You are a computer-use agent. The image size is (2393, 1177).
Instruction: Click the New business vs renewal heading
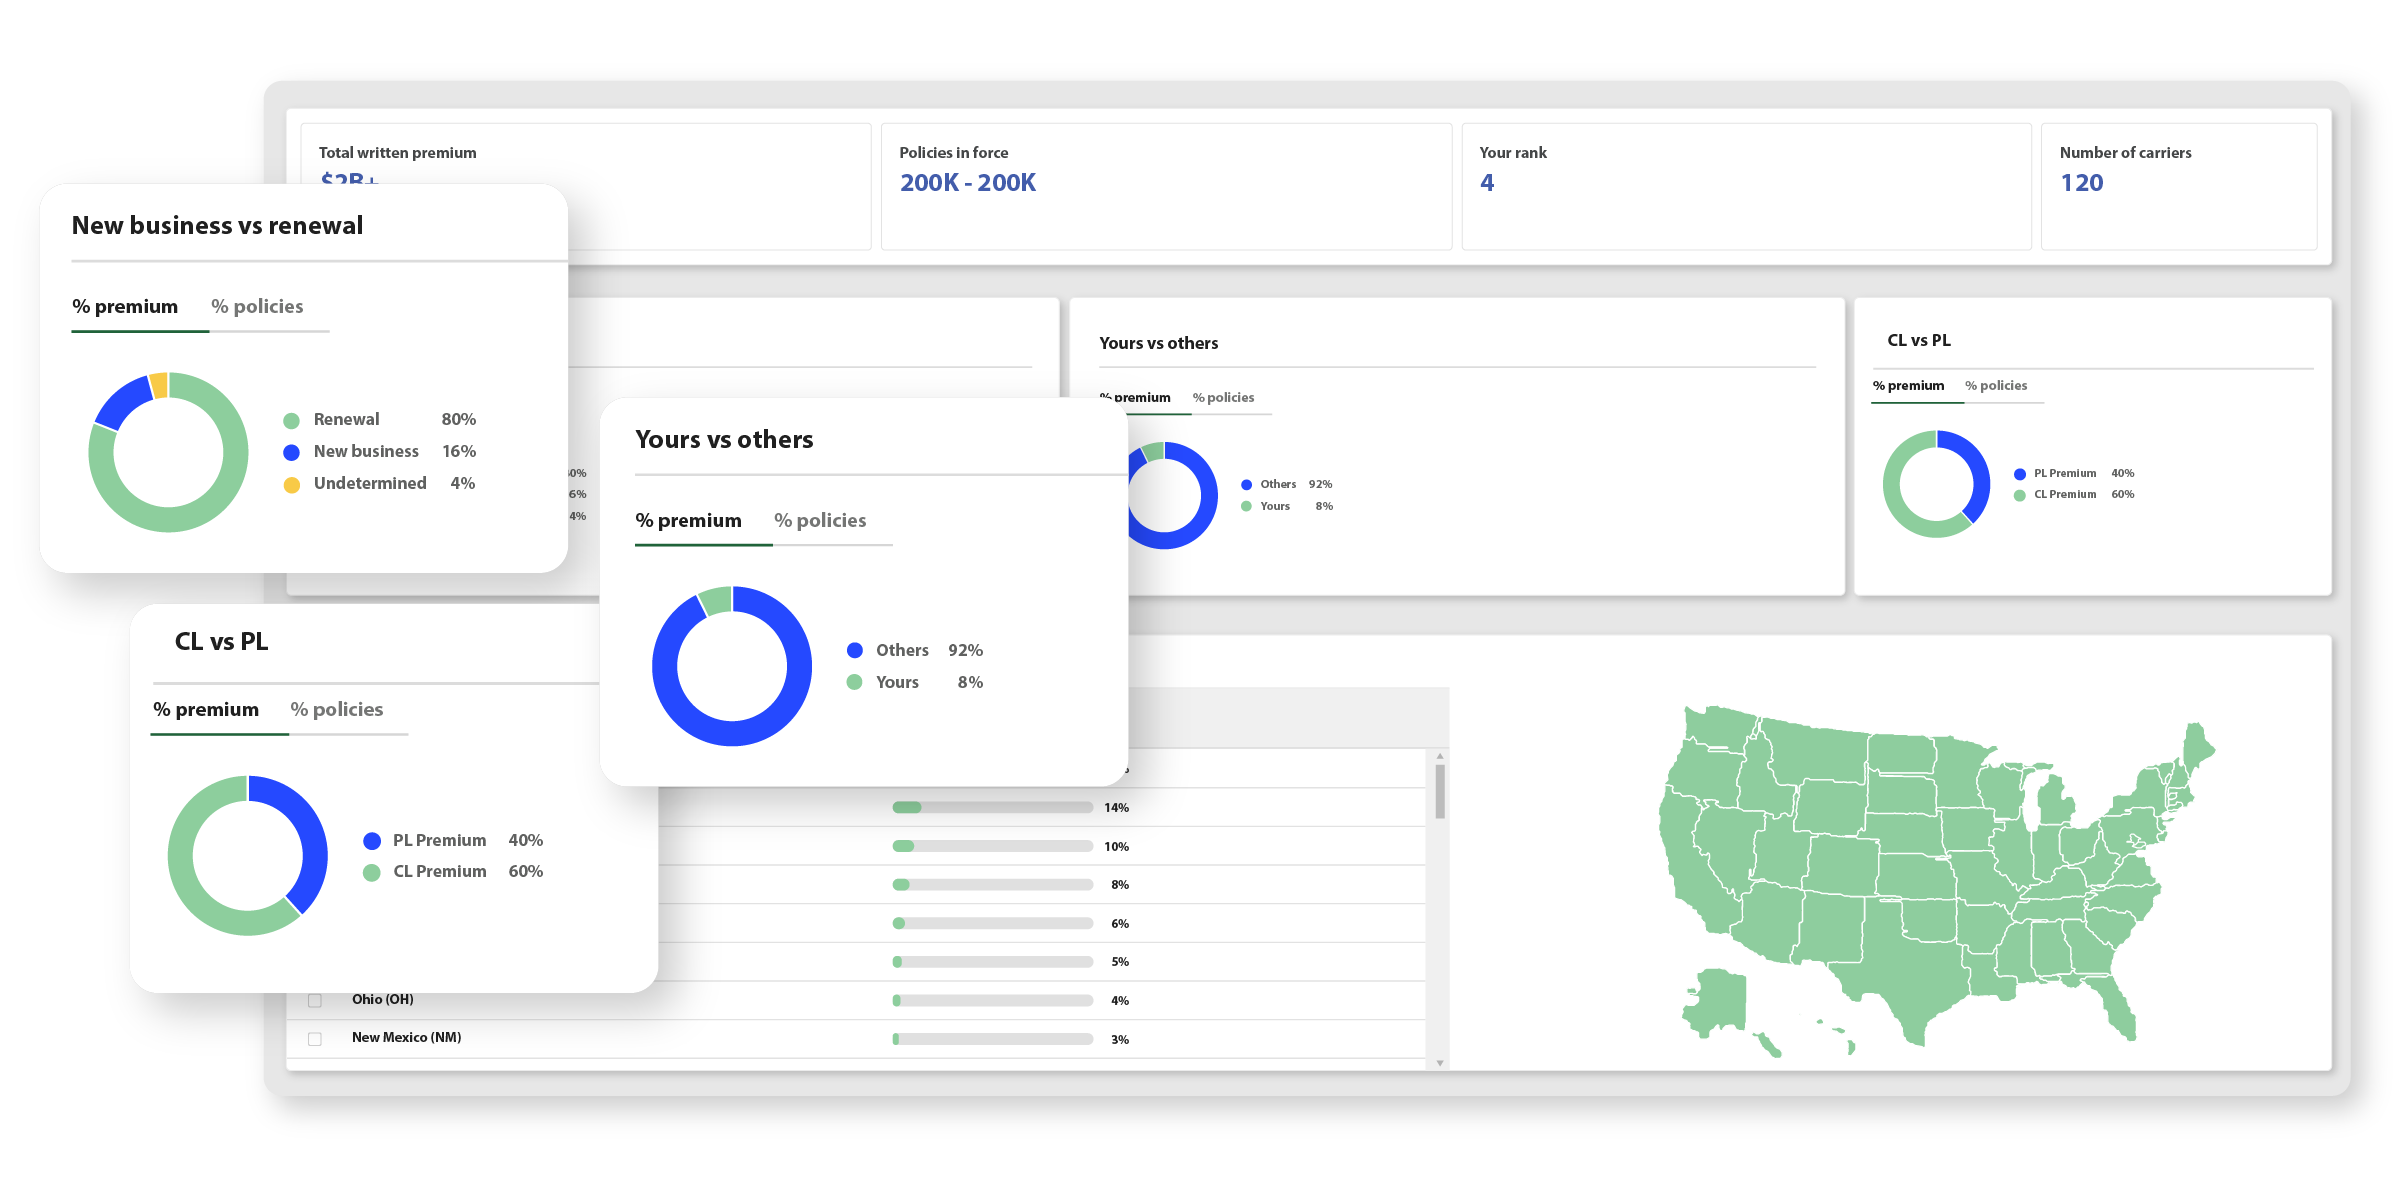coord(218,225)
